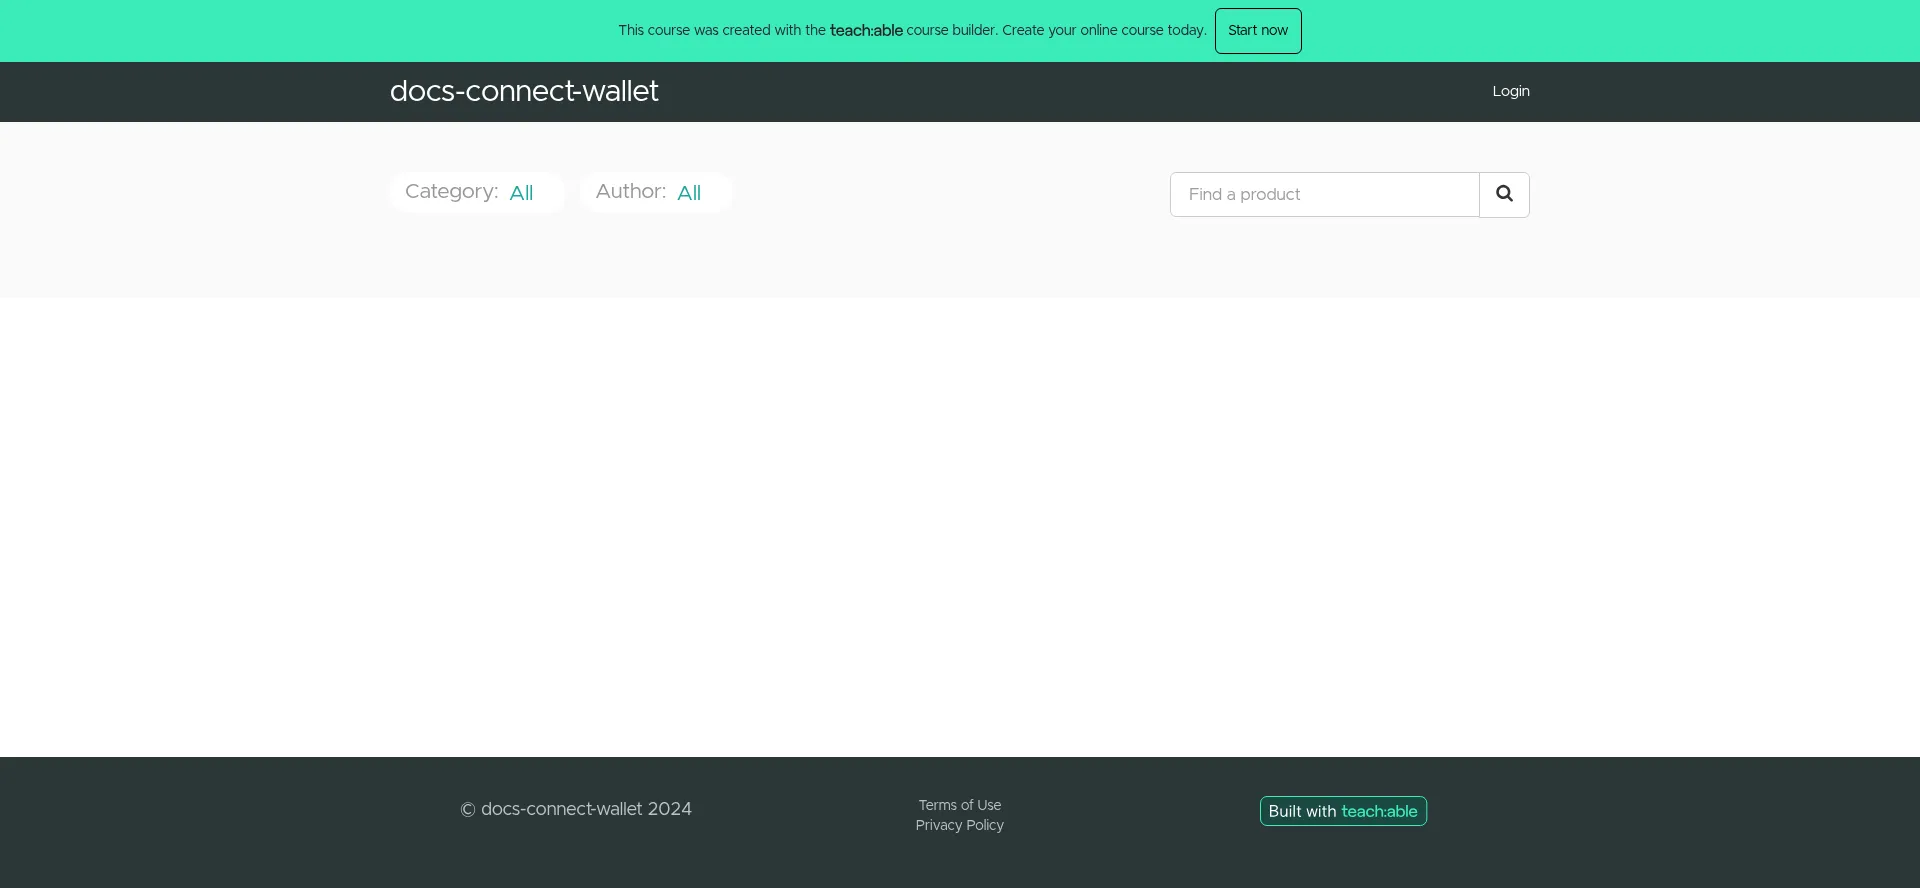The width and height of the screenshot is (1920, 888).
Task: Focus the Find a product field
Action: 1325,194
